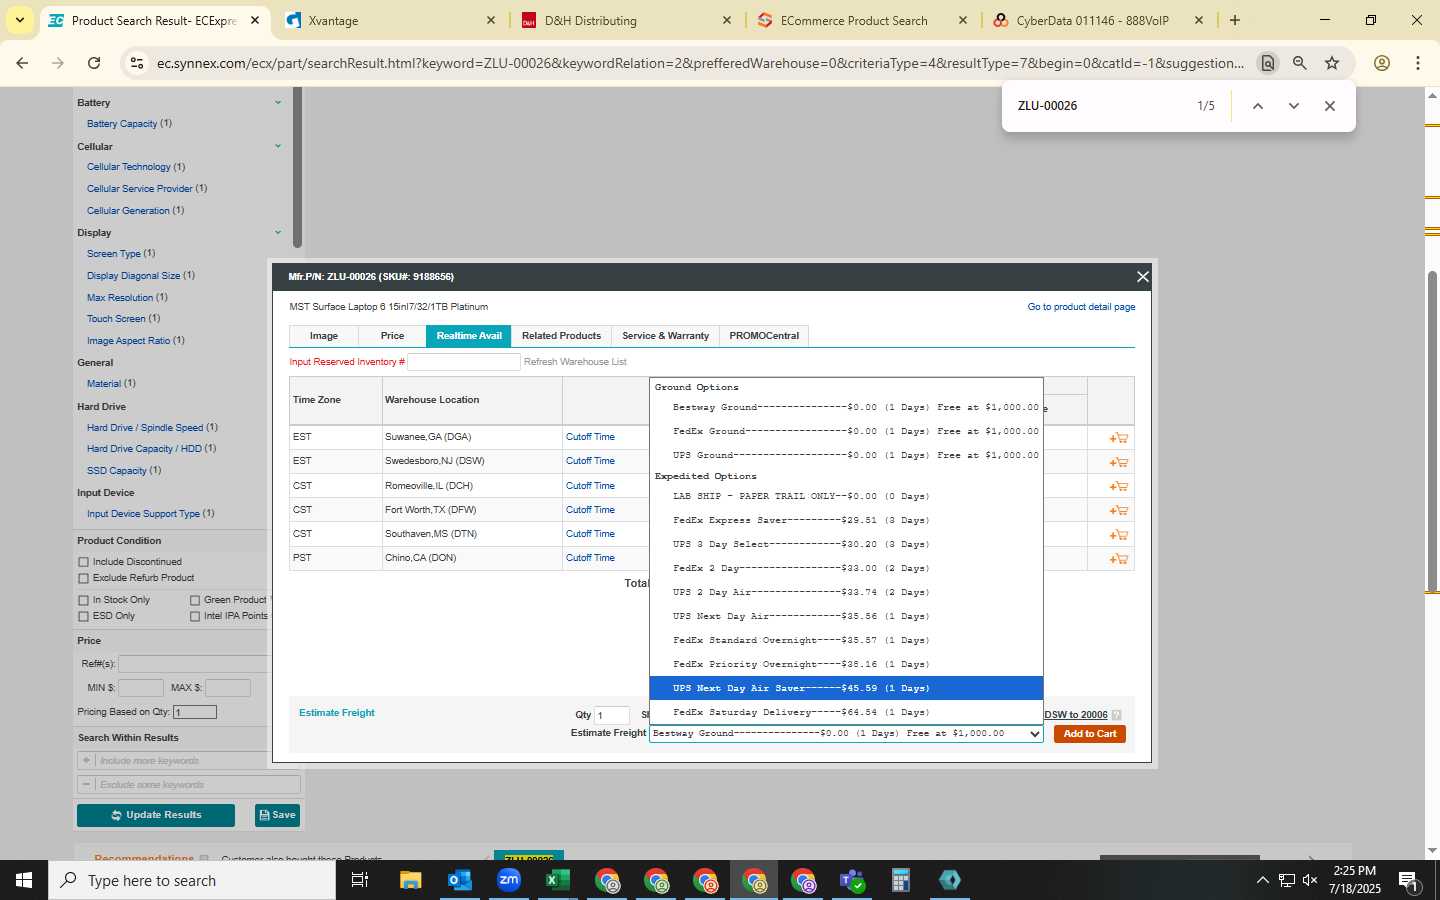Open the browser zoom magnifier icon
This screenshot has width=1440, height=900.
point(1300,63)
